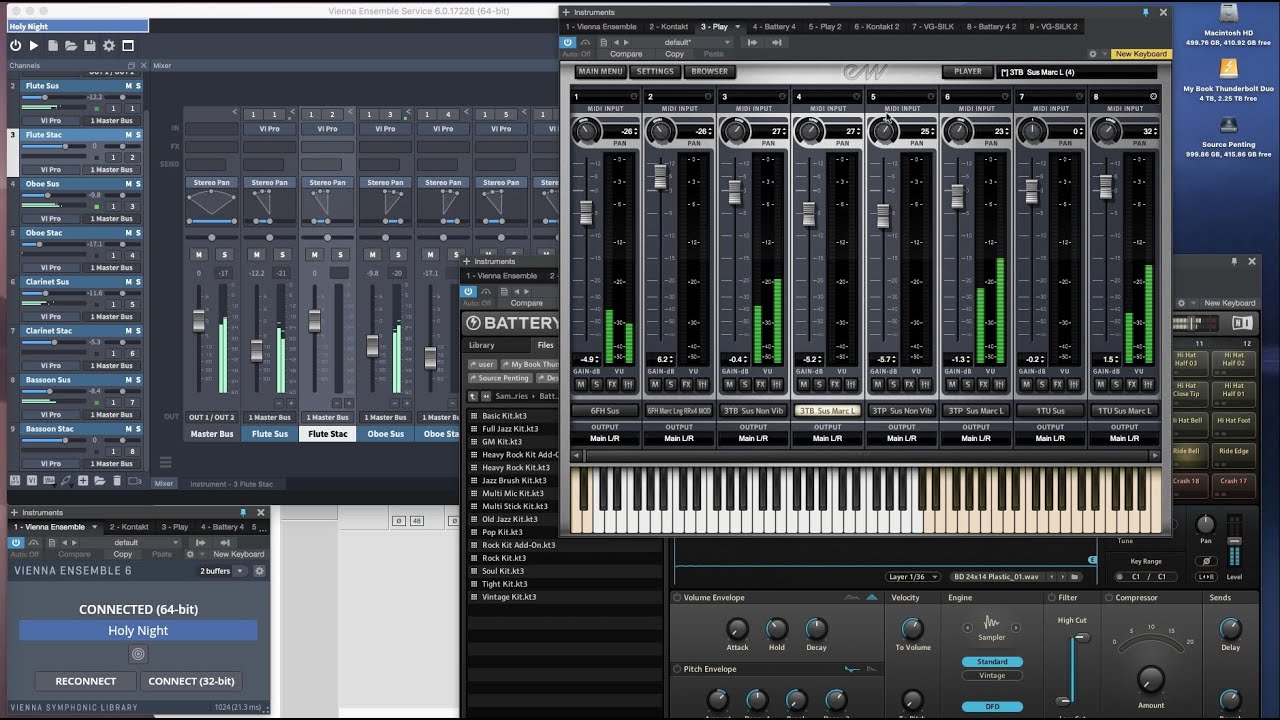This screenshot has height=720, width=1280.
Task: Click the save disk icon in Vienna Ensemble toolbar
Action: pyautogui.click(x=90, y=45)
